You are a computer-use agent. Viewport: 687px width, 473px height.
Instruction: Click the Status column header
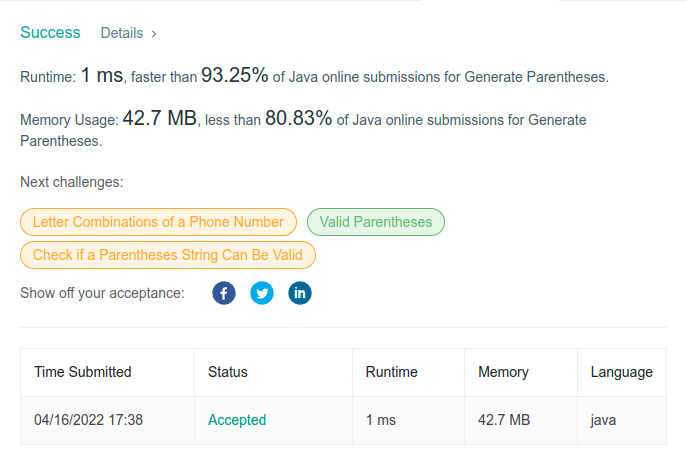point(228,372)
